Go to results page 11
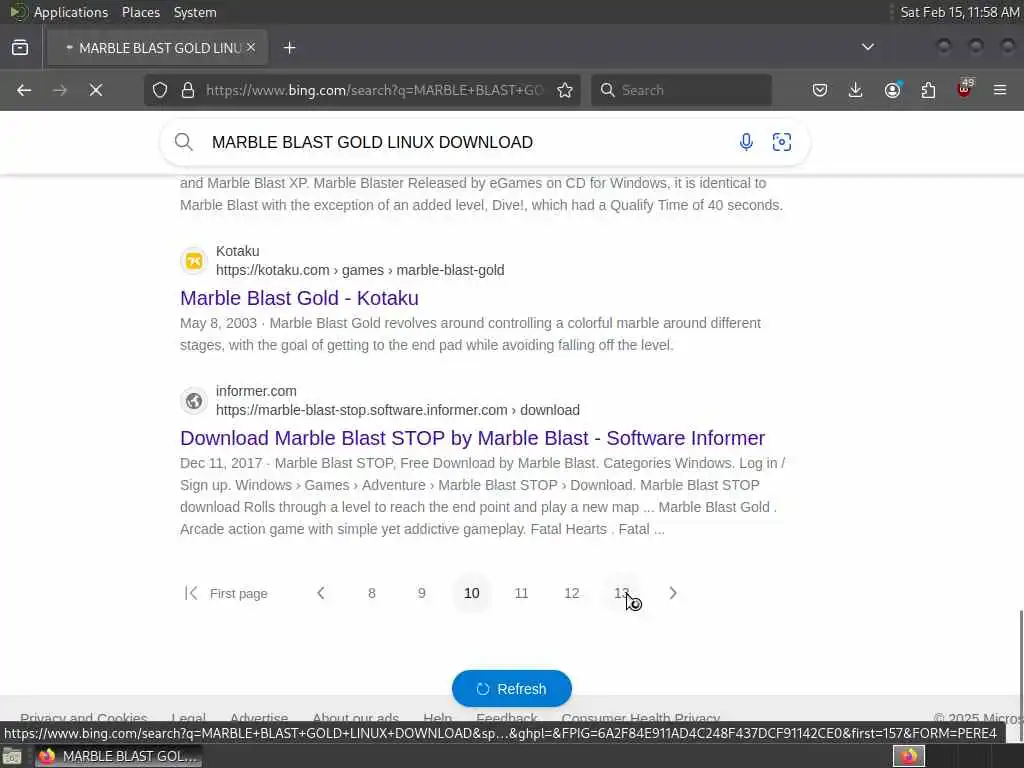This screenshot has width=1024, height=768. (x=521, y=593)
